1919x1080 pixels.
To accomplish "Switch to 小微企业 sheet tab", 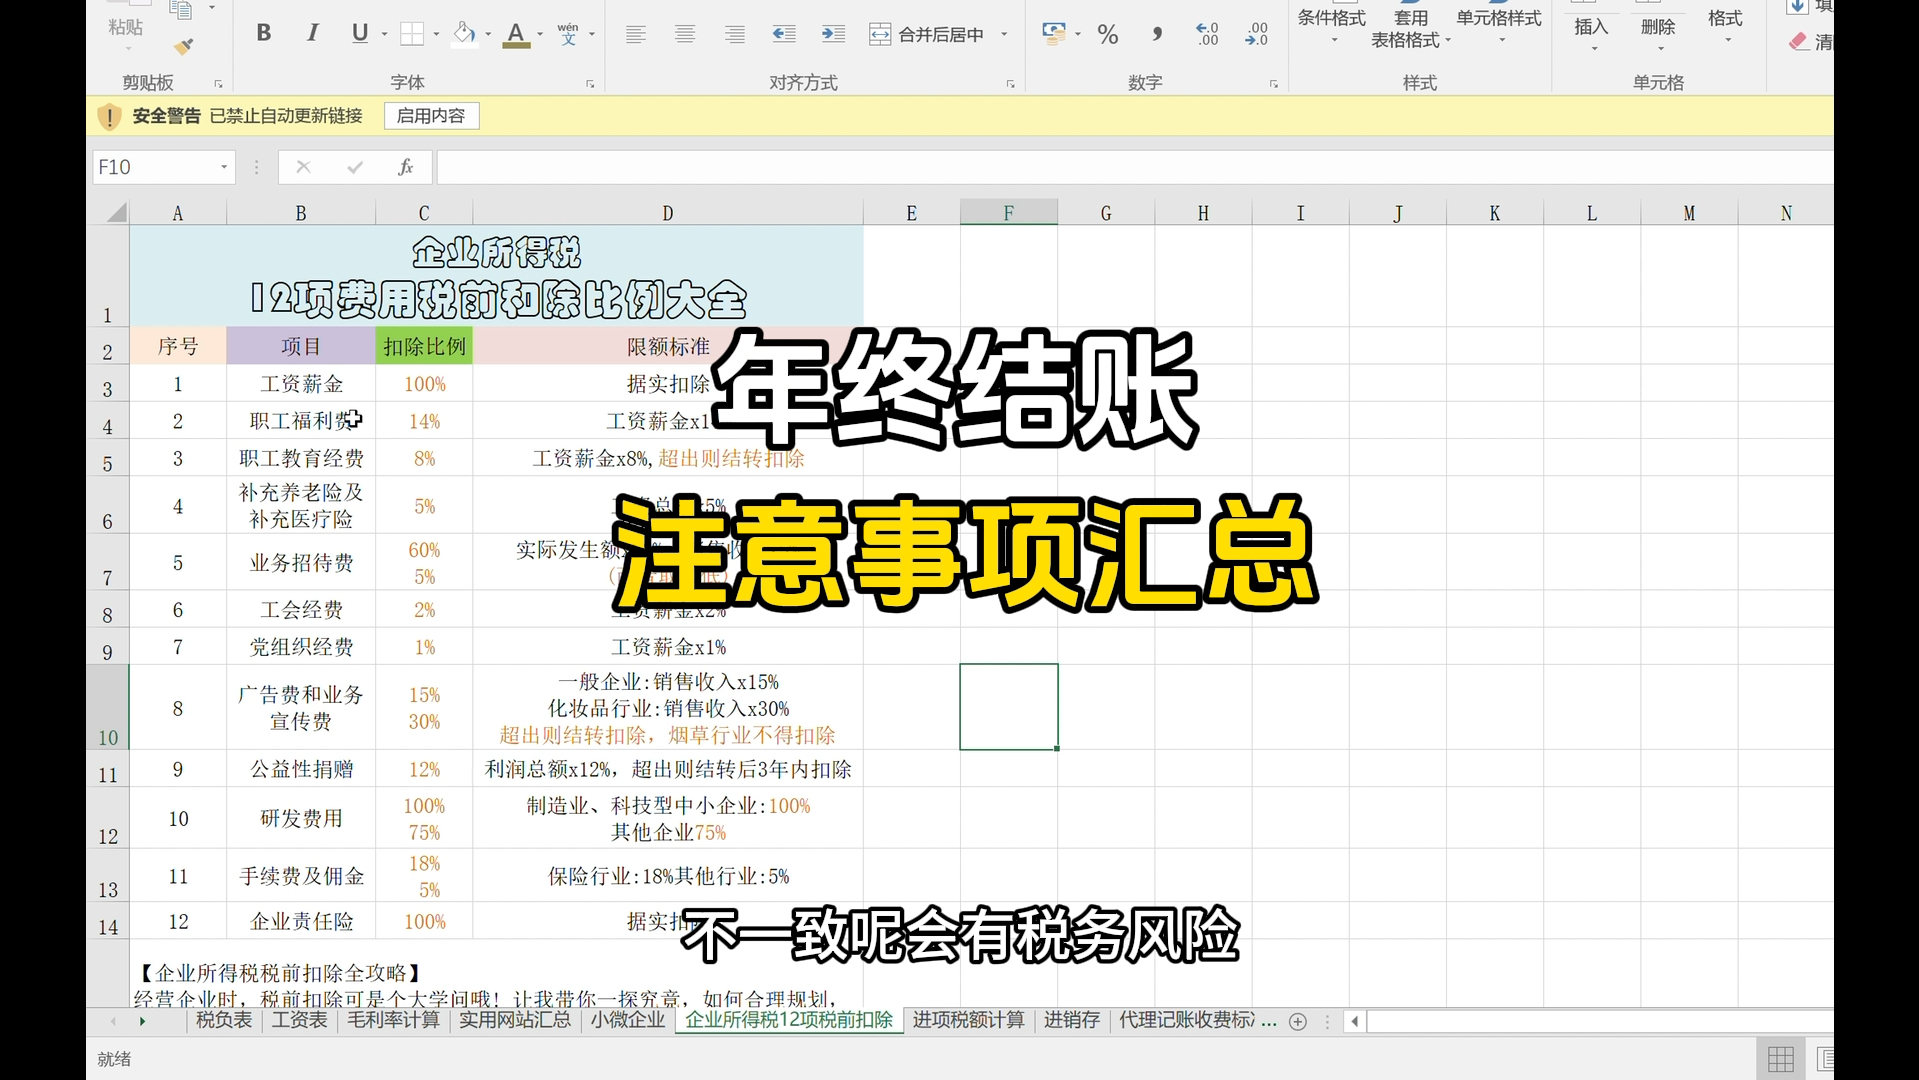I will click(628, 1020).
